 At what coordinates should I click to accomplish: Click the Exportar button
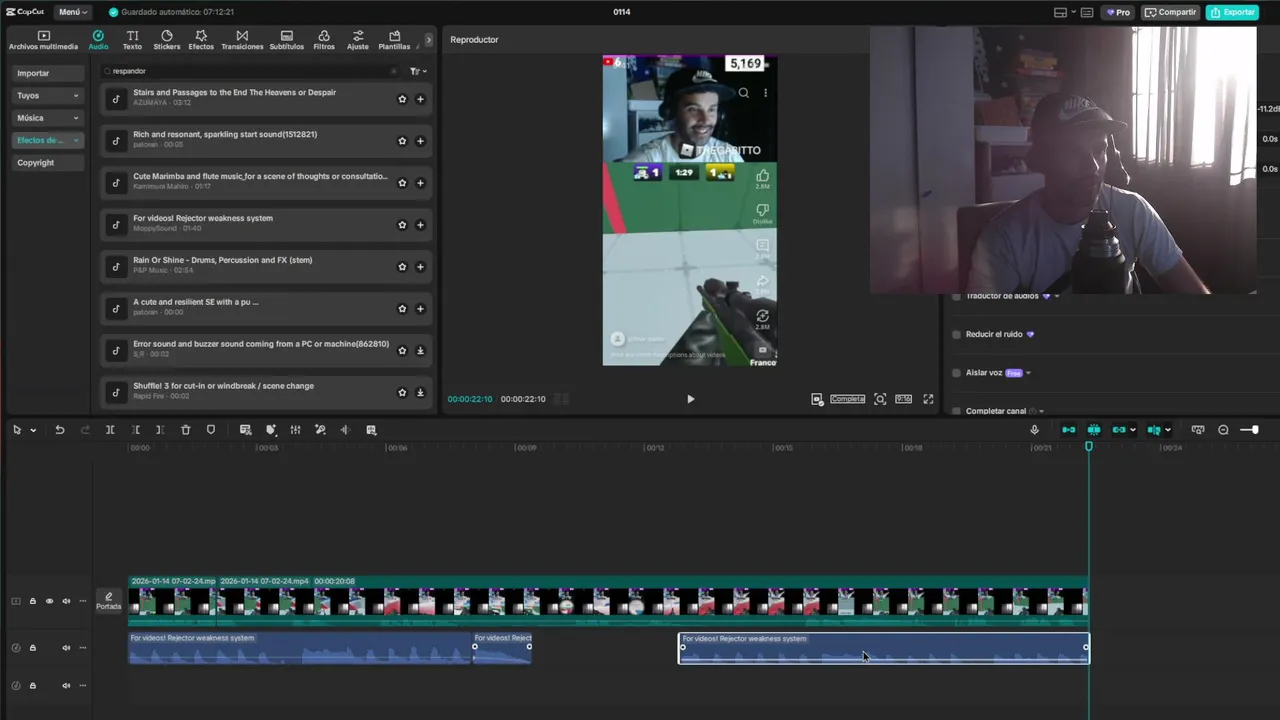(x=1232, y=12)
